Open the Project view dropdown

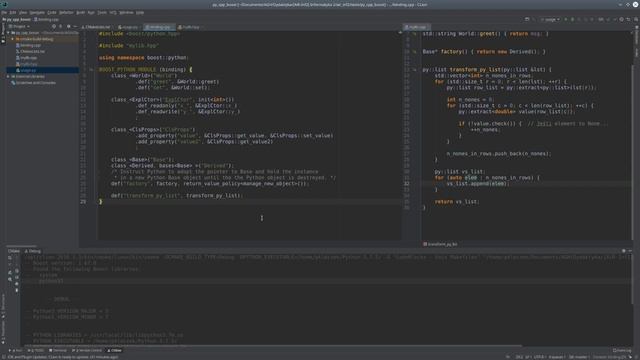(19, 27)
